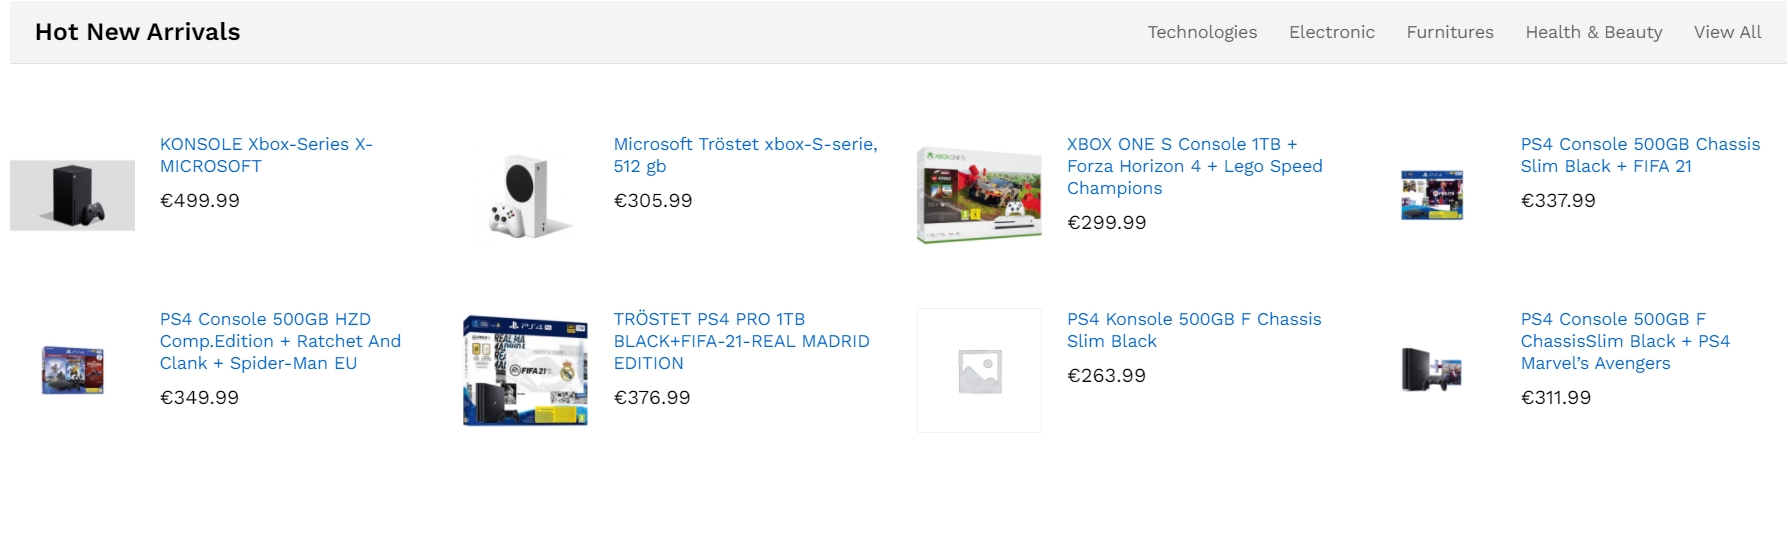
Task: Click the missing image placeholder icon
Action: [979, 371]
